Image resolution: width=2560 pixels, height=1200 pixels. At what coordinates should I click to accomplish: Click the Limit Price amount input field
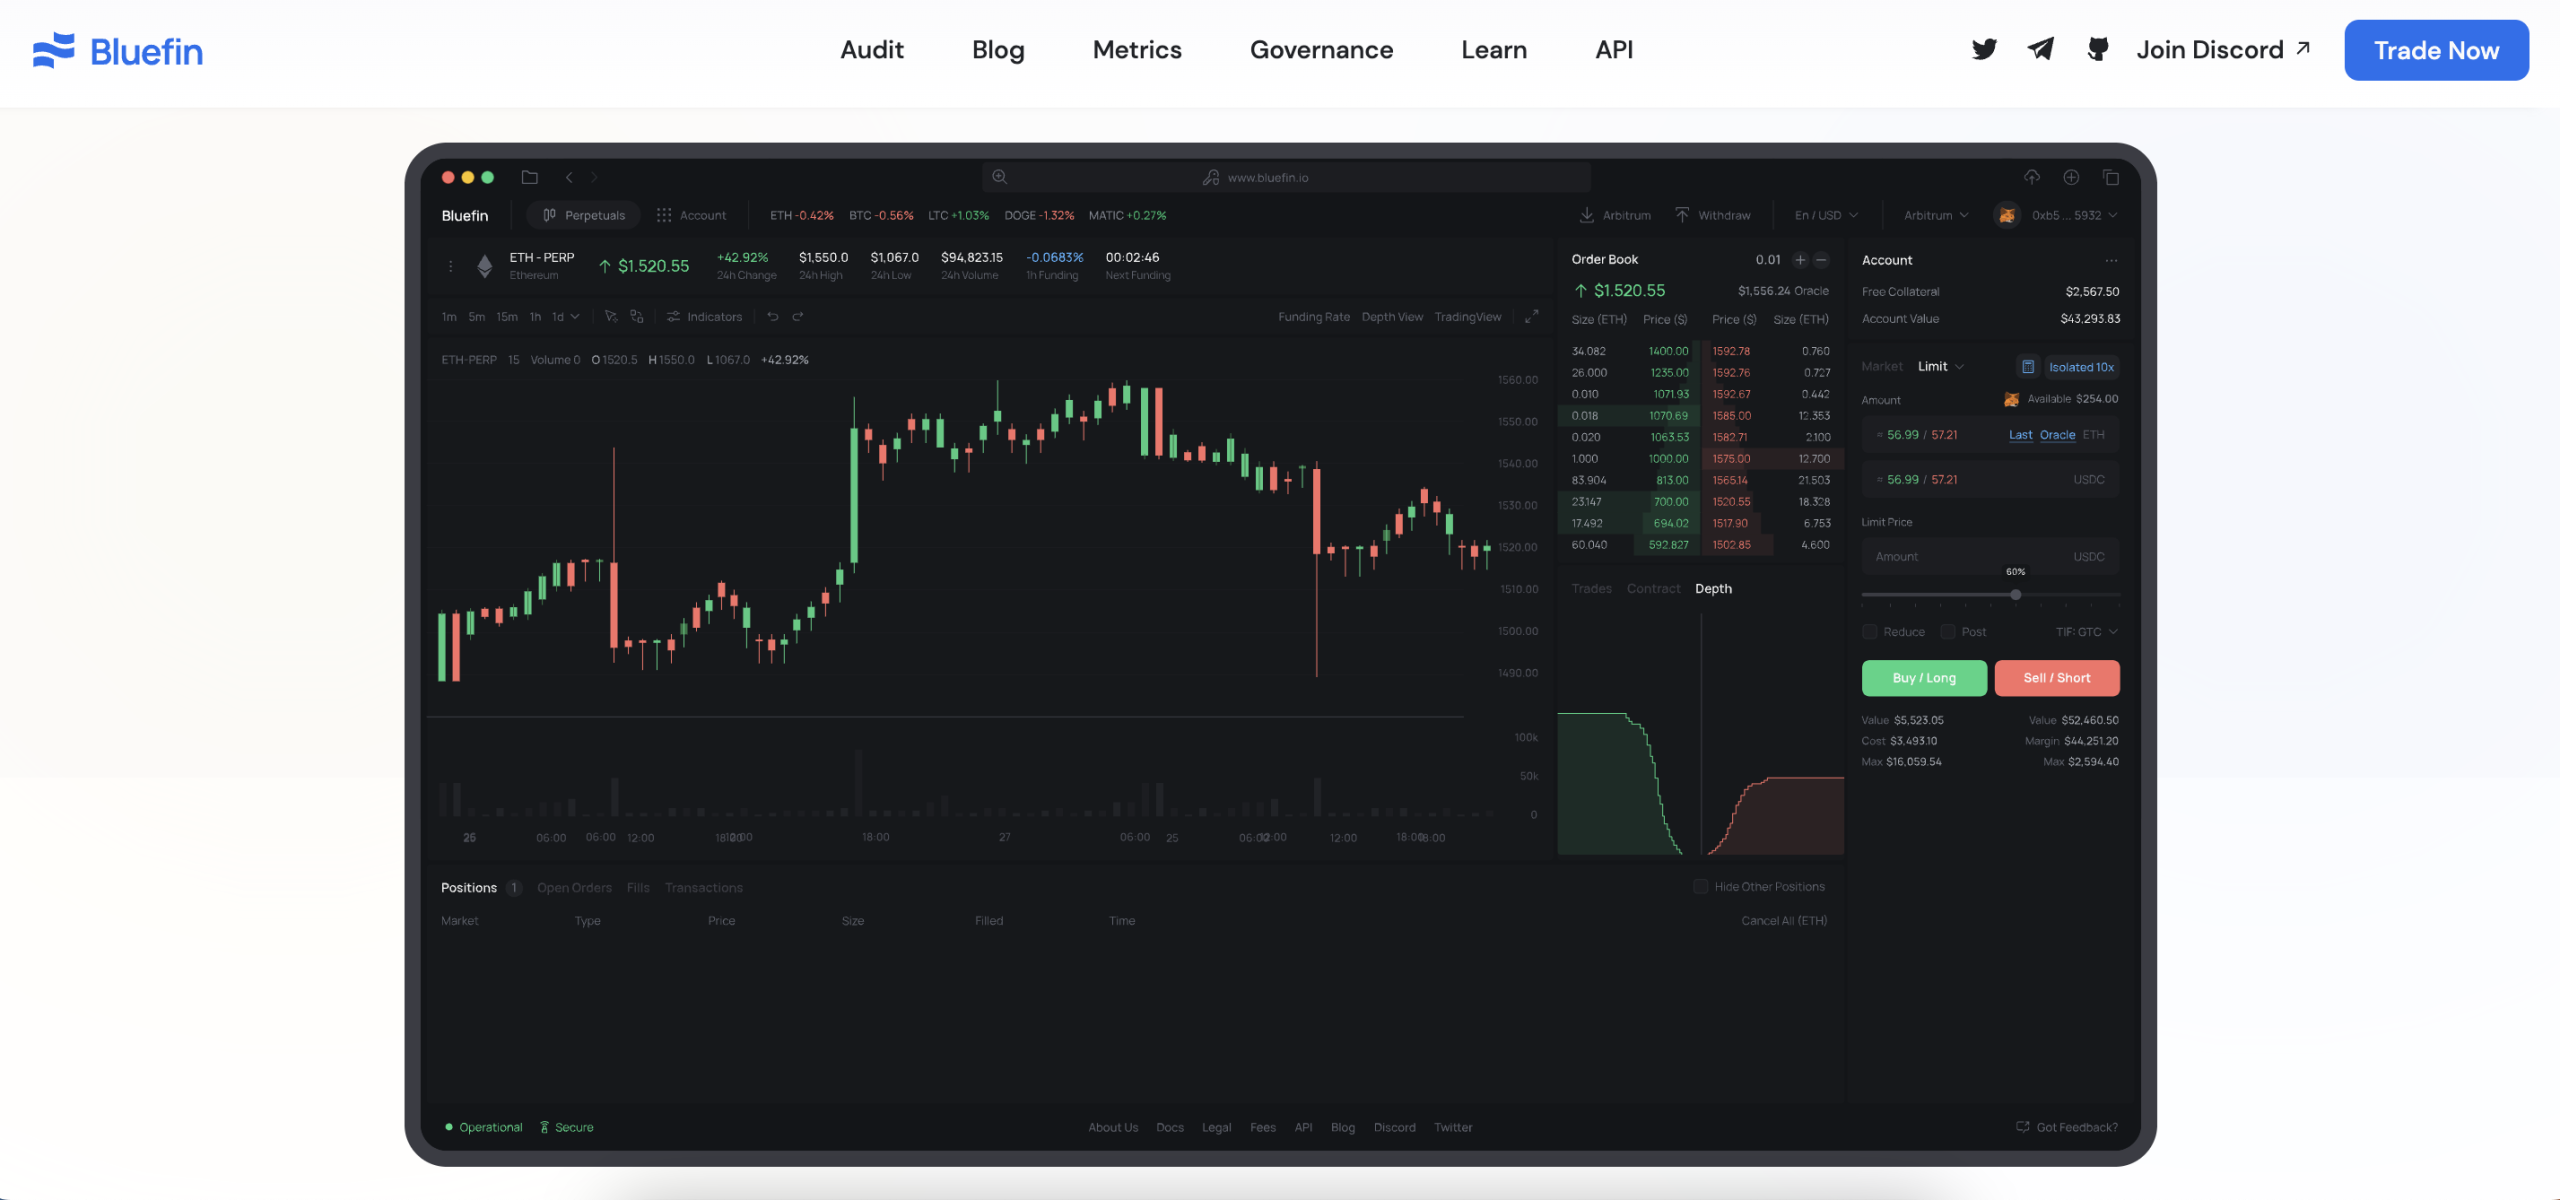coord(1990,557)
